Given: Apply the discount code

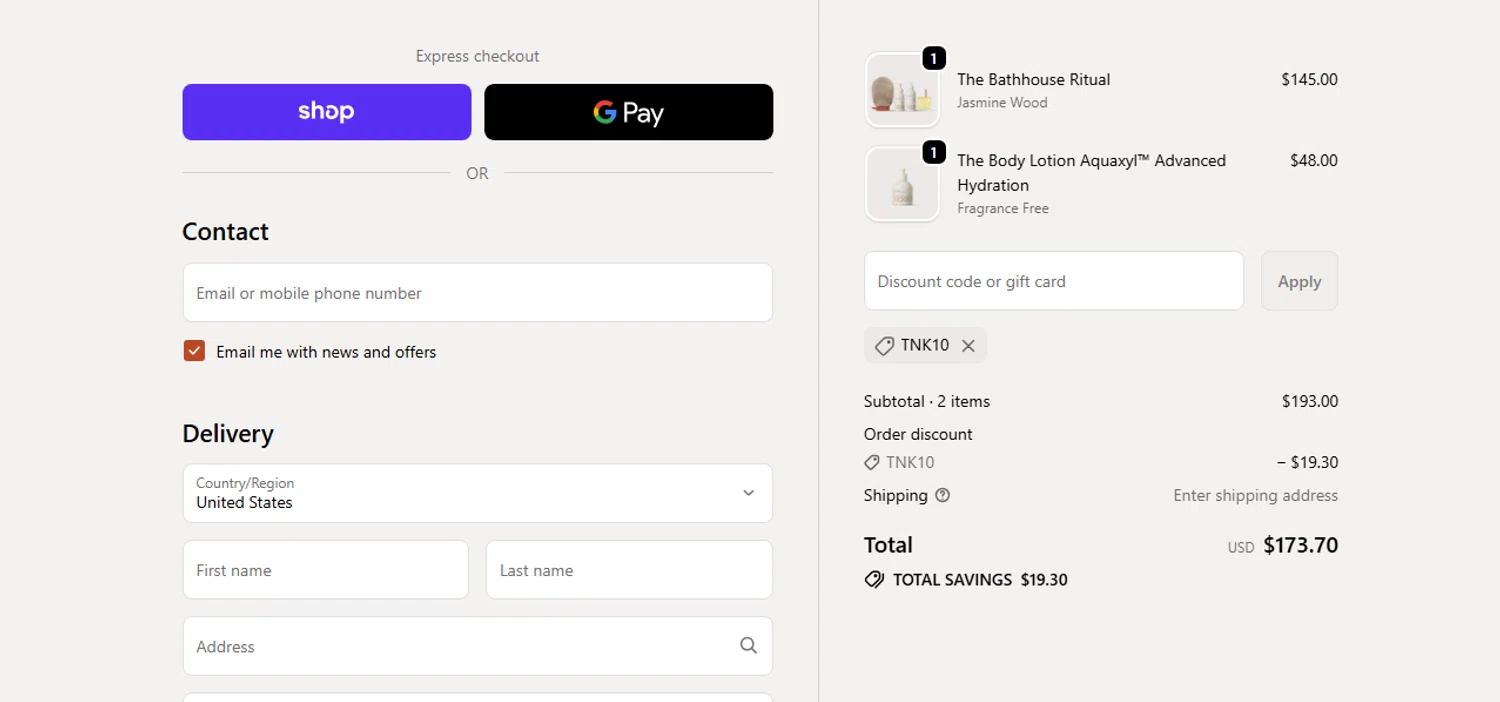Looking at the screenshot, I should [1299, 281].
